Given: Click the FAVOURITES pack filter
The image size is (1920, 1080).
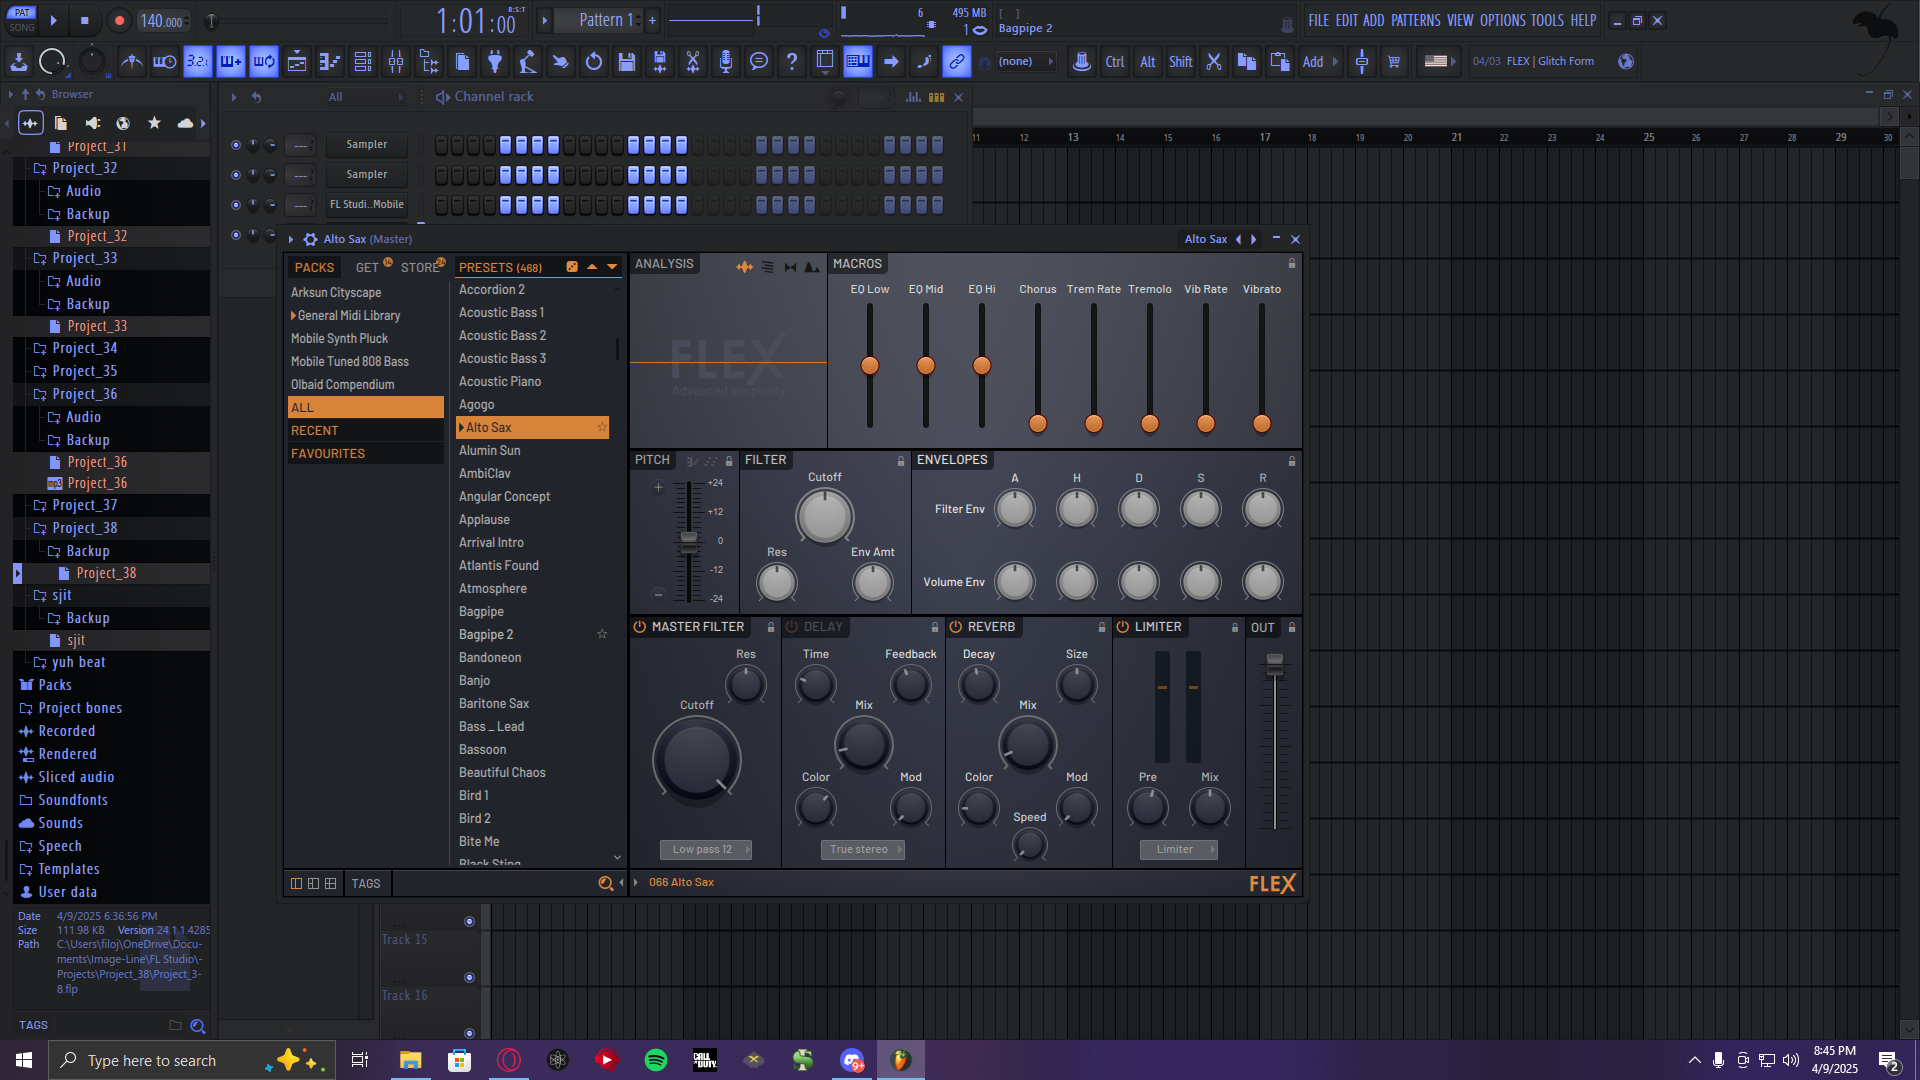Looking at the screenshot, I should pos(328,454).
